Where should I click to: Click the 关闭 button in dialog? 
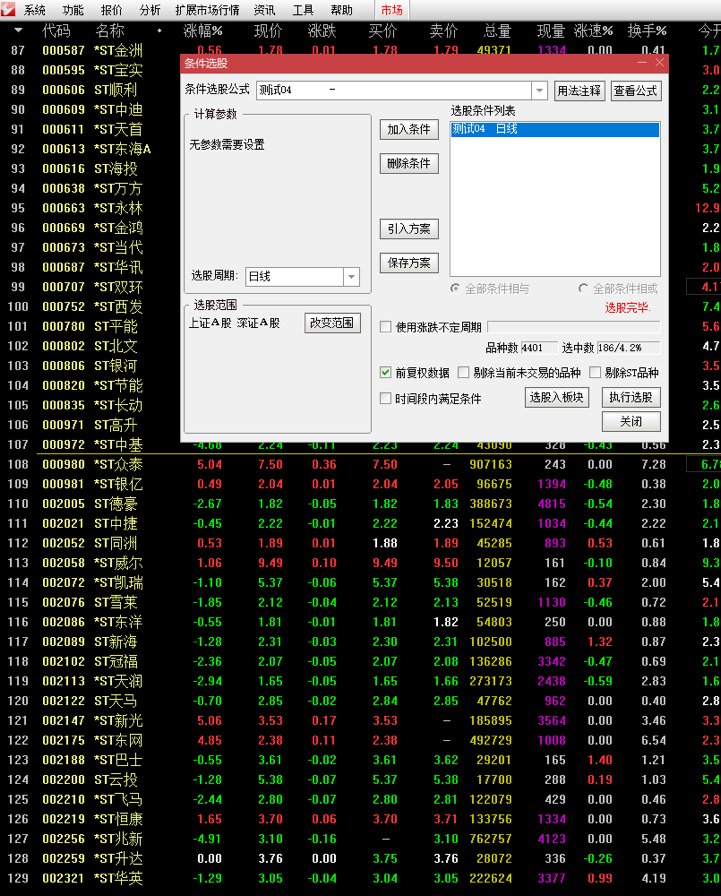(x=631, y=422)
